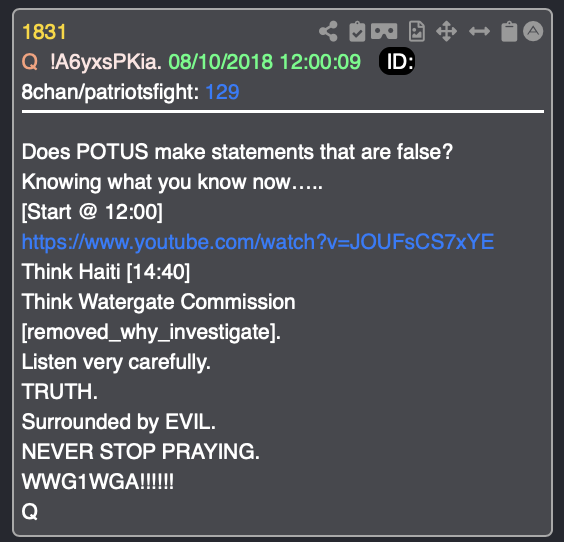Click the plain clipboard copy icon
Screen dimensions: 564x542
(509, 31)
